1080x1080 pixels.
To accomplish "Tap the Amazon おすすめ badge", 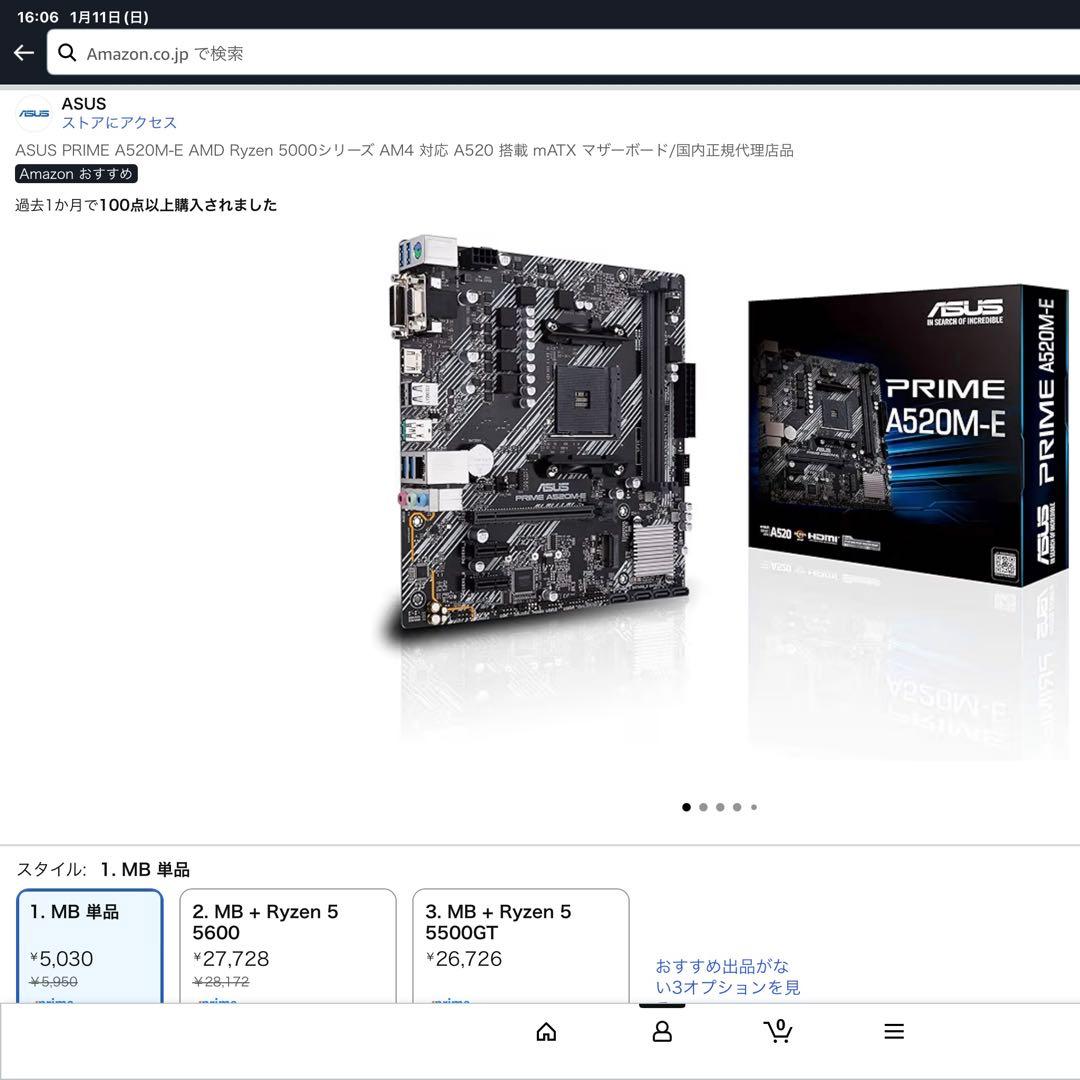I will 76,173.
